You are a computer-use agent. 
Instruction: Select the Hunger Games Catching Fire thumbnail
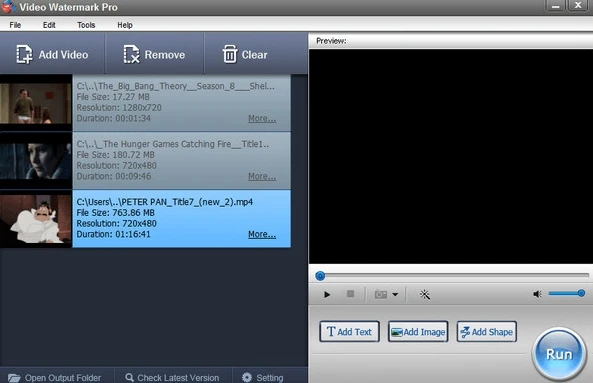pyautogui.click(x=36, y=161)
